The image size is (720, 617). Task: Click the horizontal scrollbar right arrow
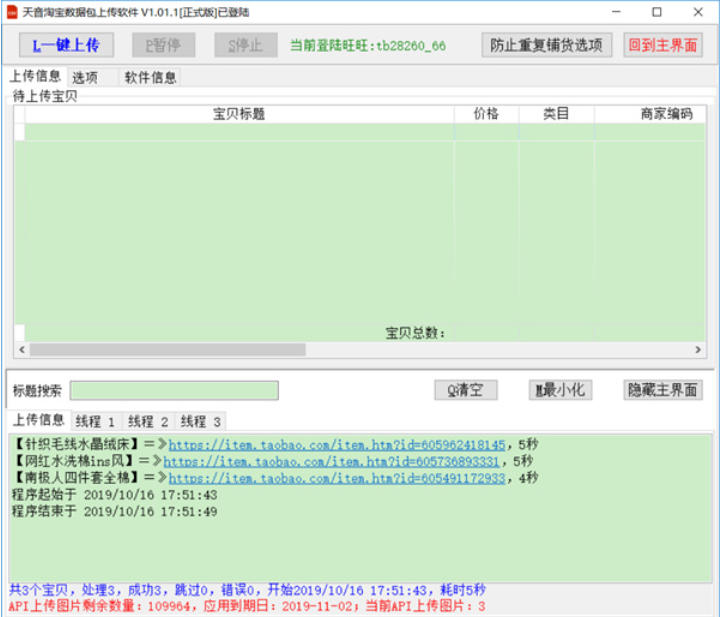[699, 350]
